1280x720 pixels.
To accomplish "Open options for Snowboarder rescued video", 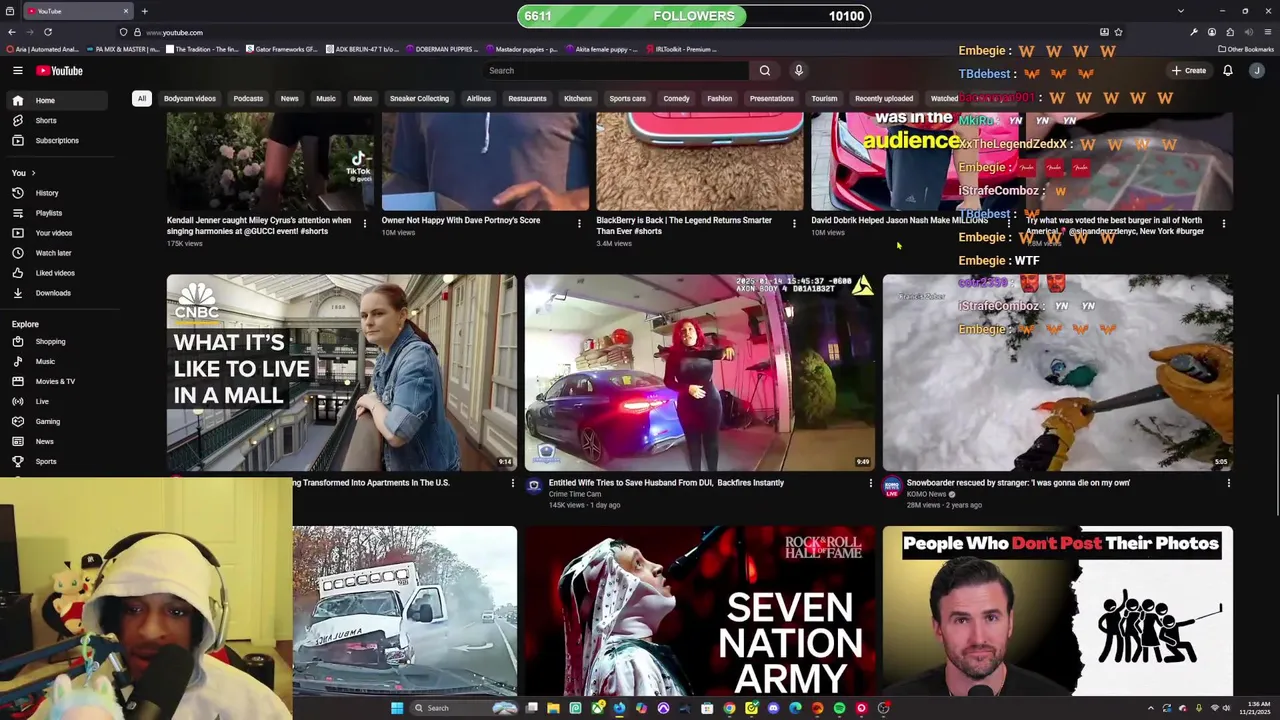I will tap(1228, 483).
